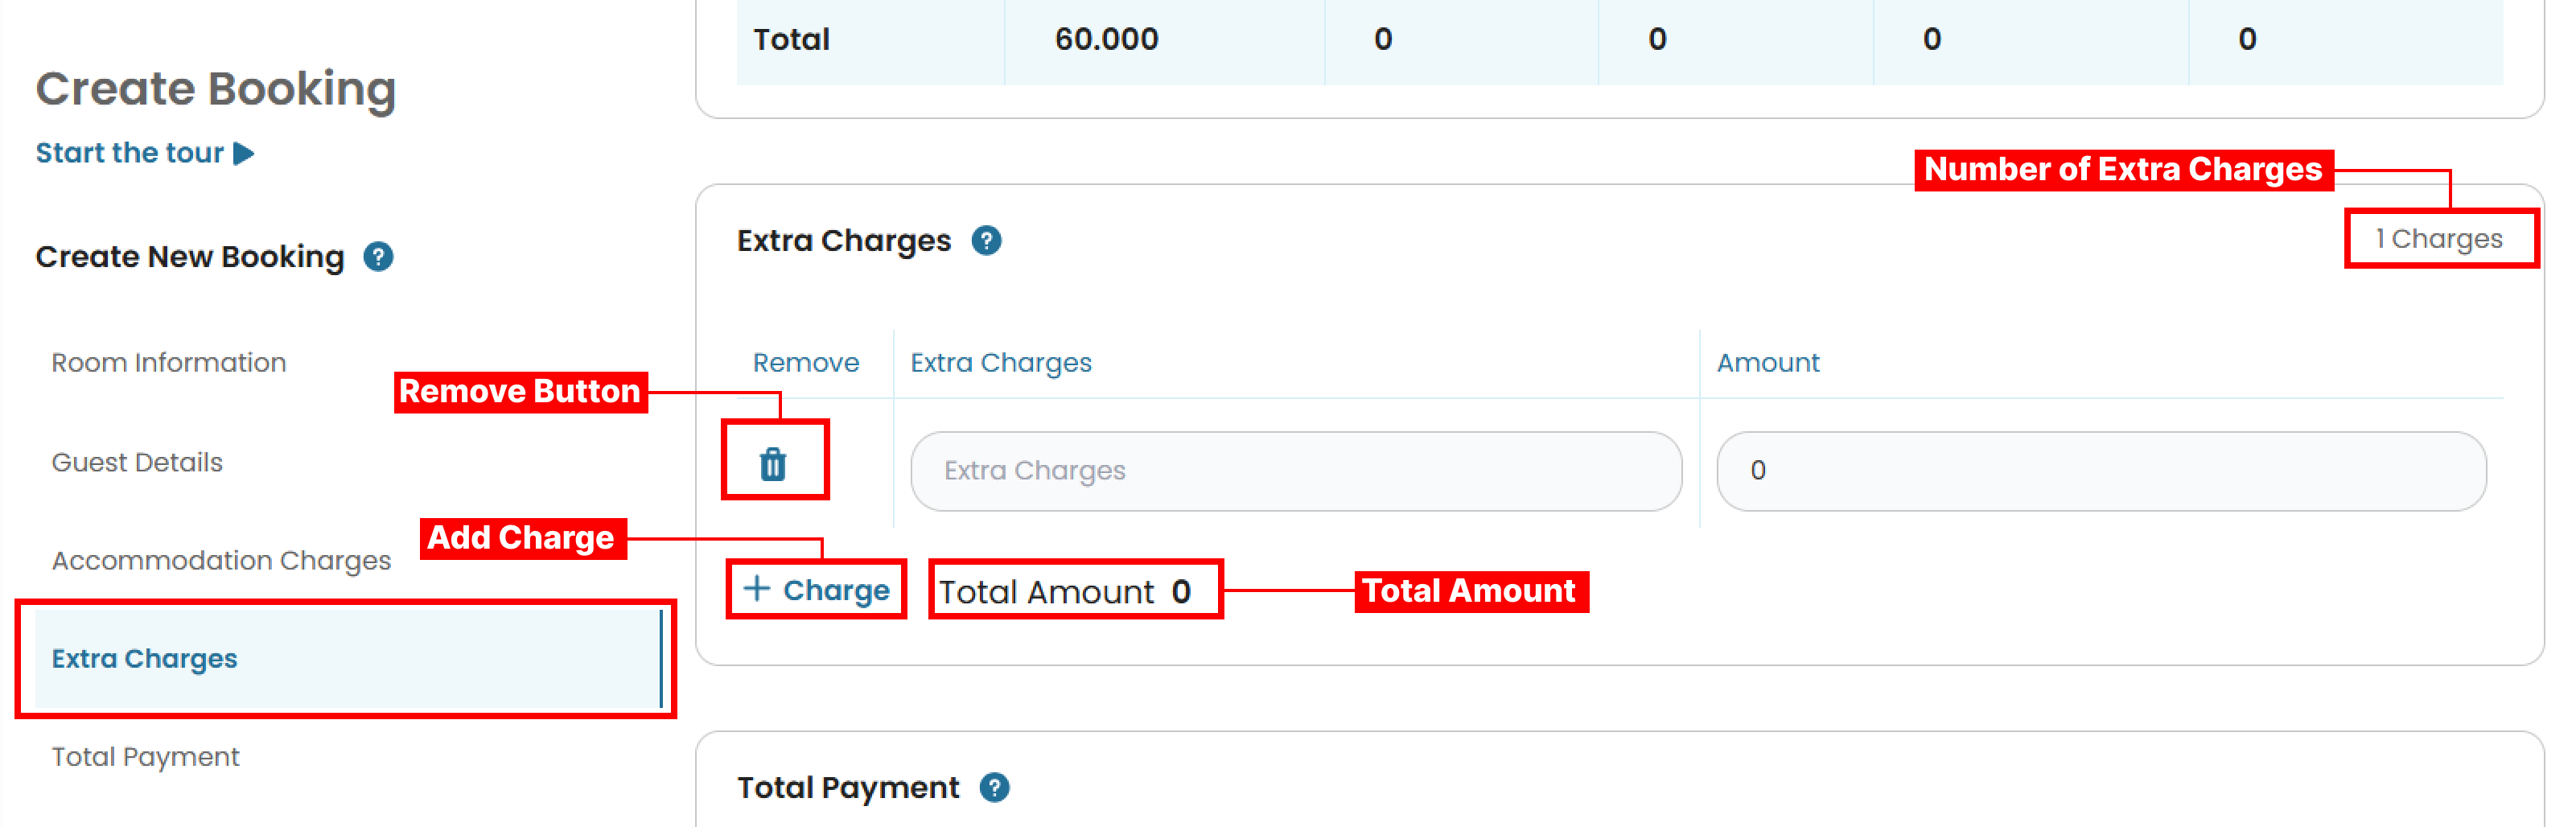Image resolution: width=2576 pixels, height=827 pixels.
Task: Click the plus icon on the Charge button
Action: 756,589
